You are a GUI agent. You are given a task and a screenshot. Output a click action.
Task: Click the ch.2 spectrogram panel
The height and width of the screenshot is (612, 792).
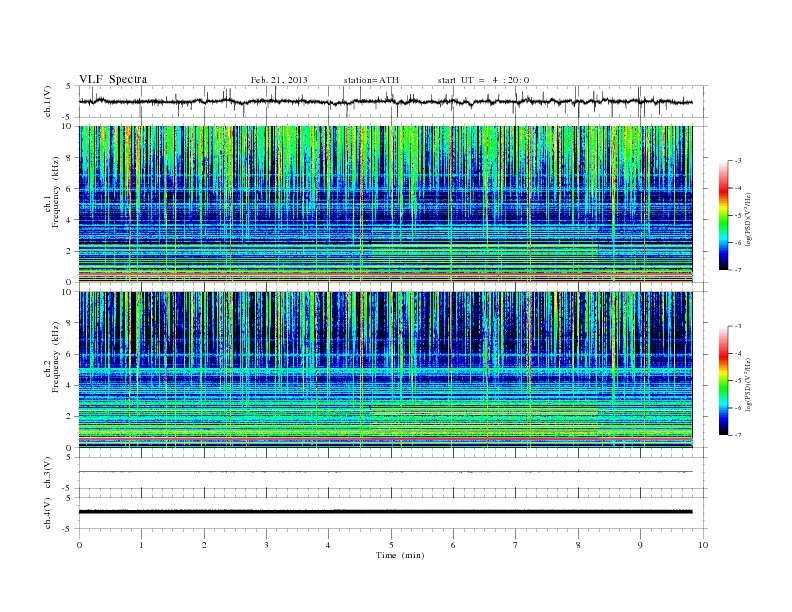386,370
